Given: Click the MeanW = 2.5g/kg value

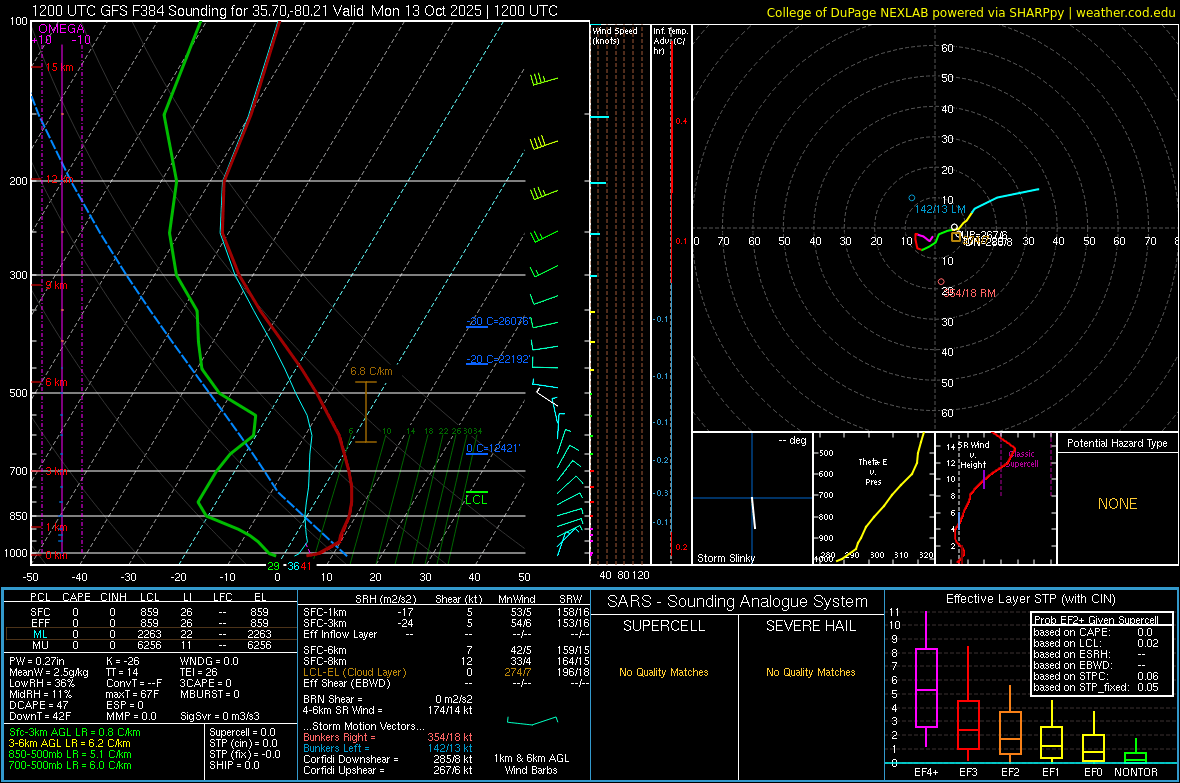Looking at the screenshot, I should tap(48, 672).
